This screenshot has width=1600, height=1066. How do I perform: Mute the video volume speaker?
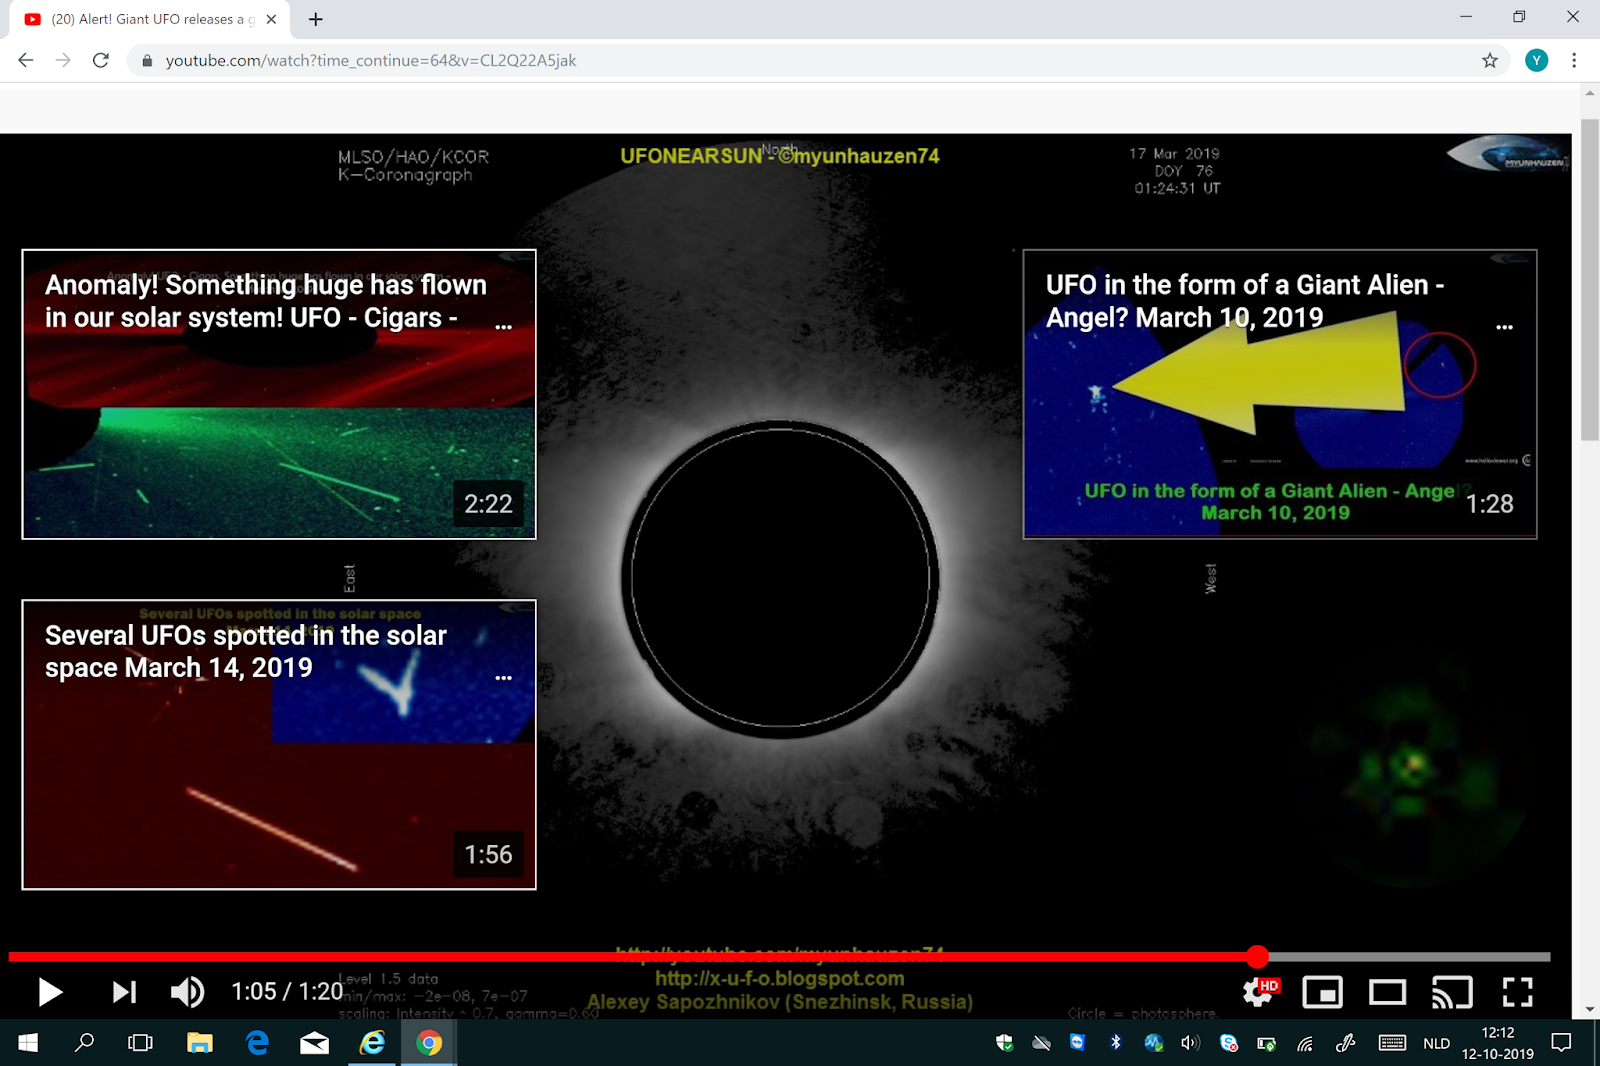(187, 992)
